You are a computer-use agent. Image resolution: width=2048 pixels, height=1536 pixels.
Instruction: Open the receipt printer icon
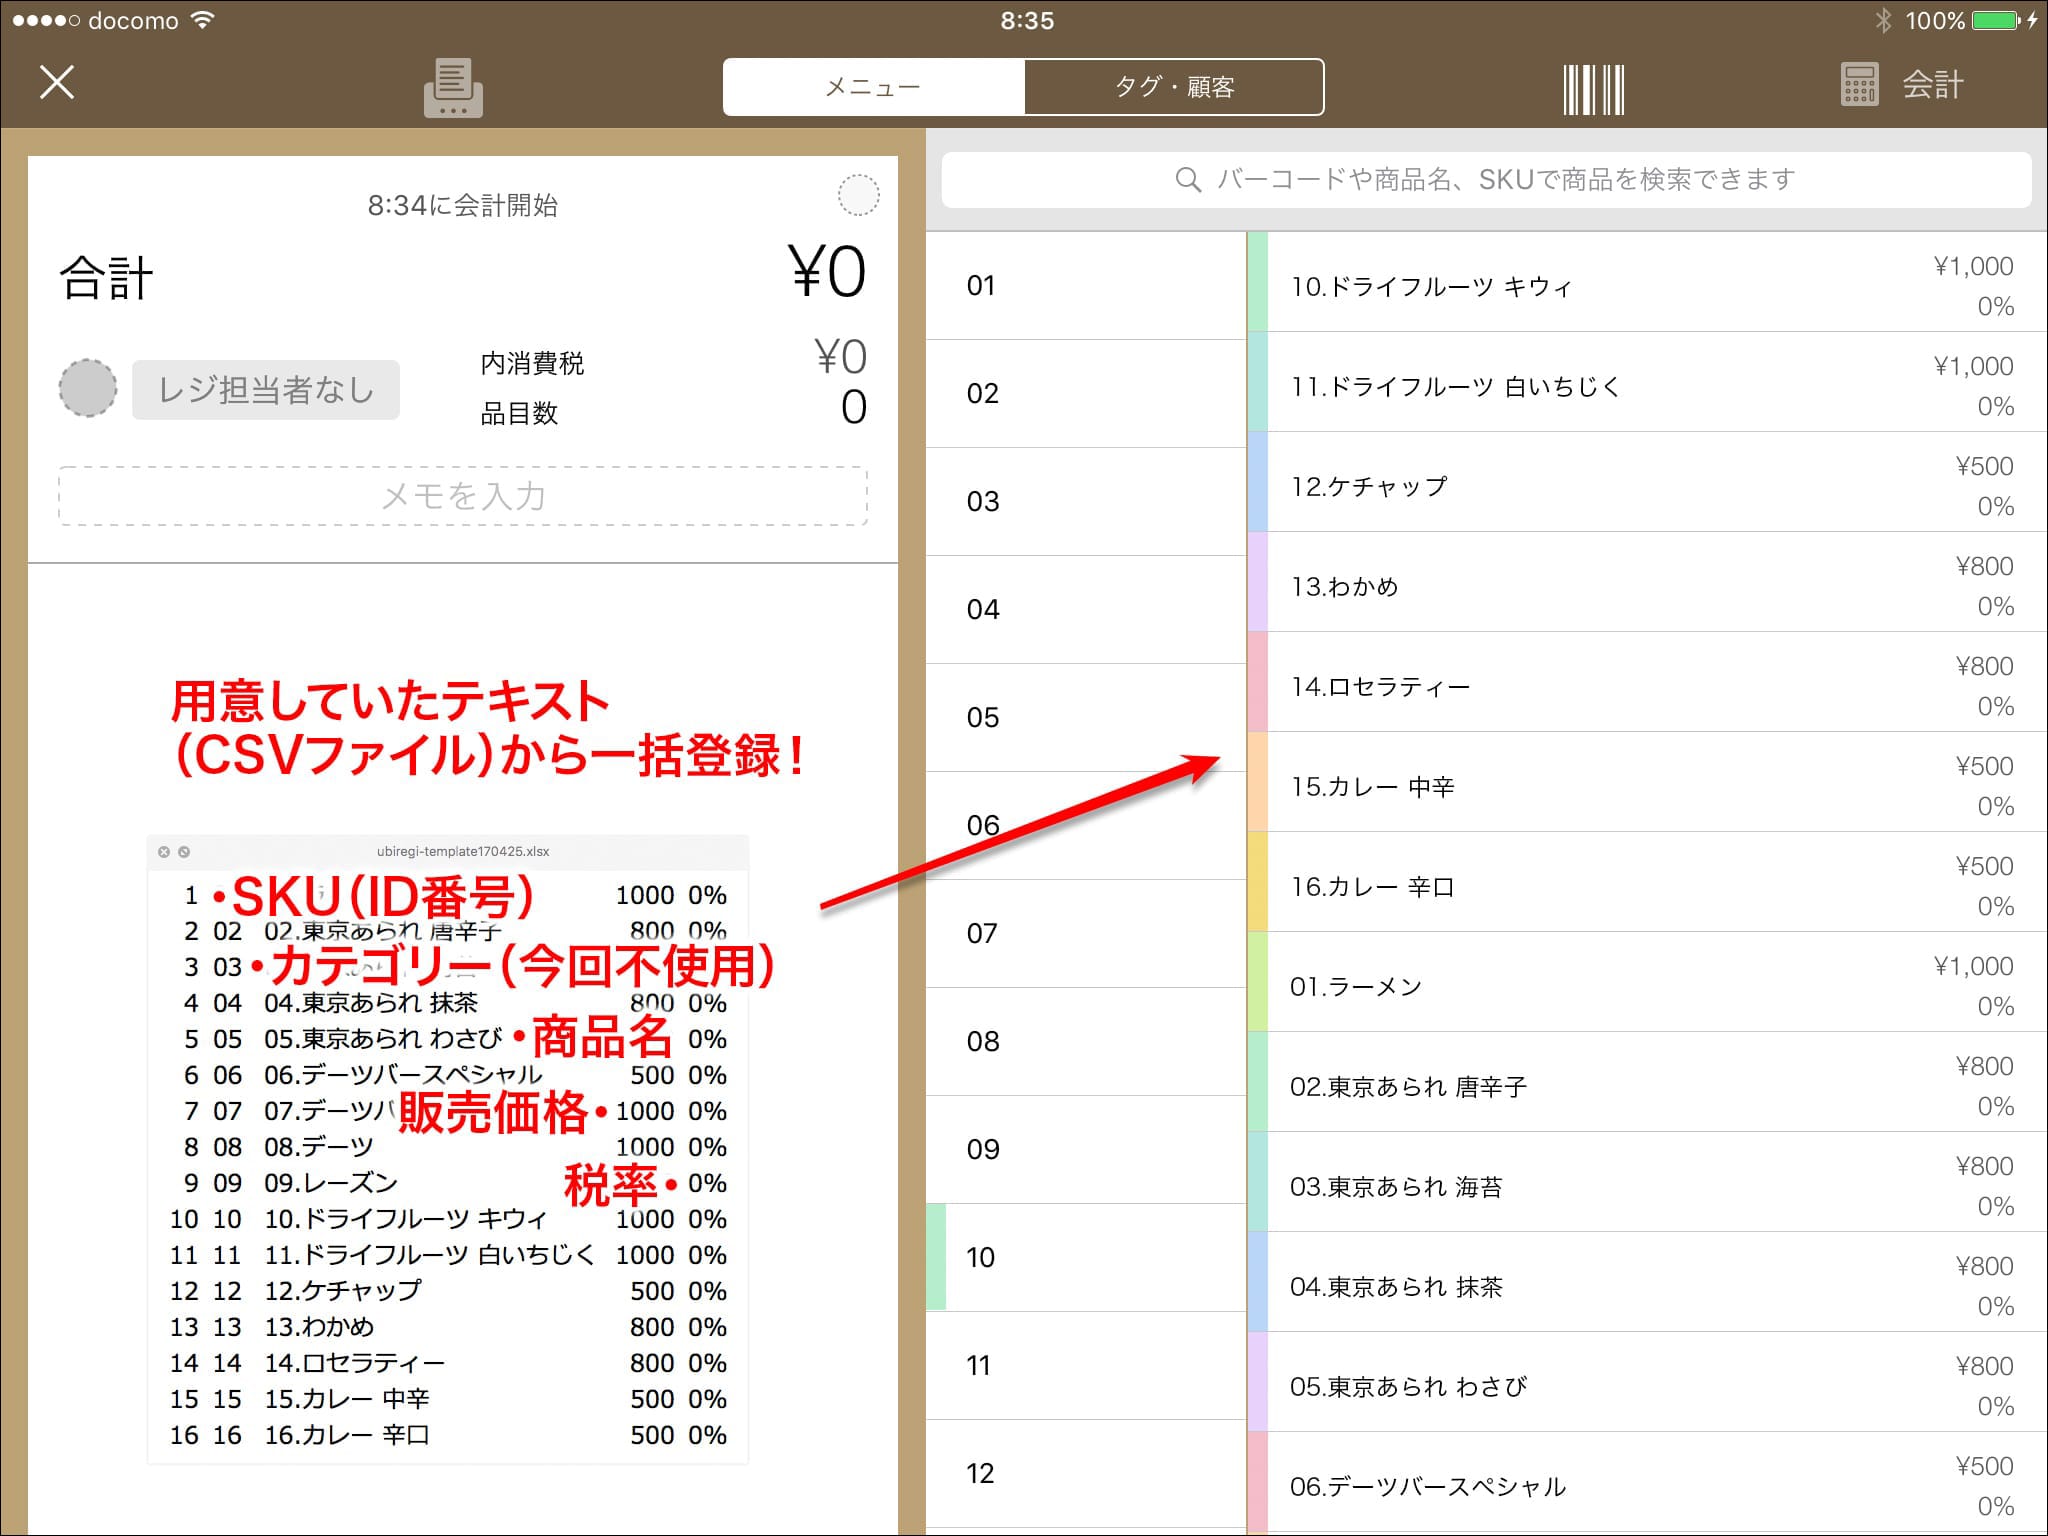pyautogui.click(x=453, y=88)
